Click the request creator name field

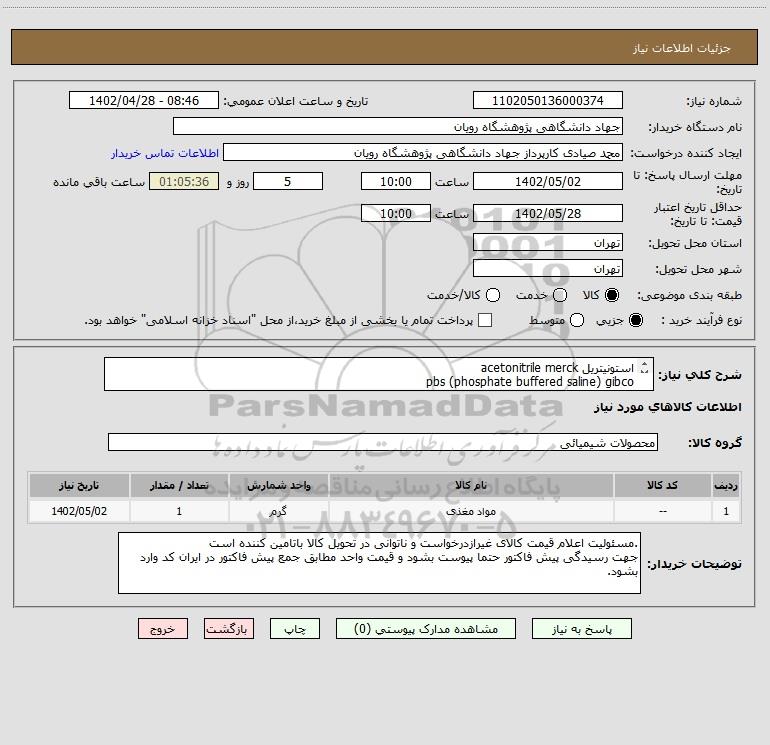click(423, 152)
